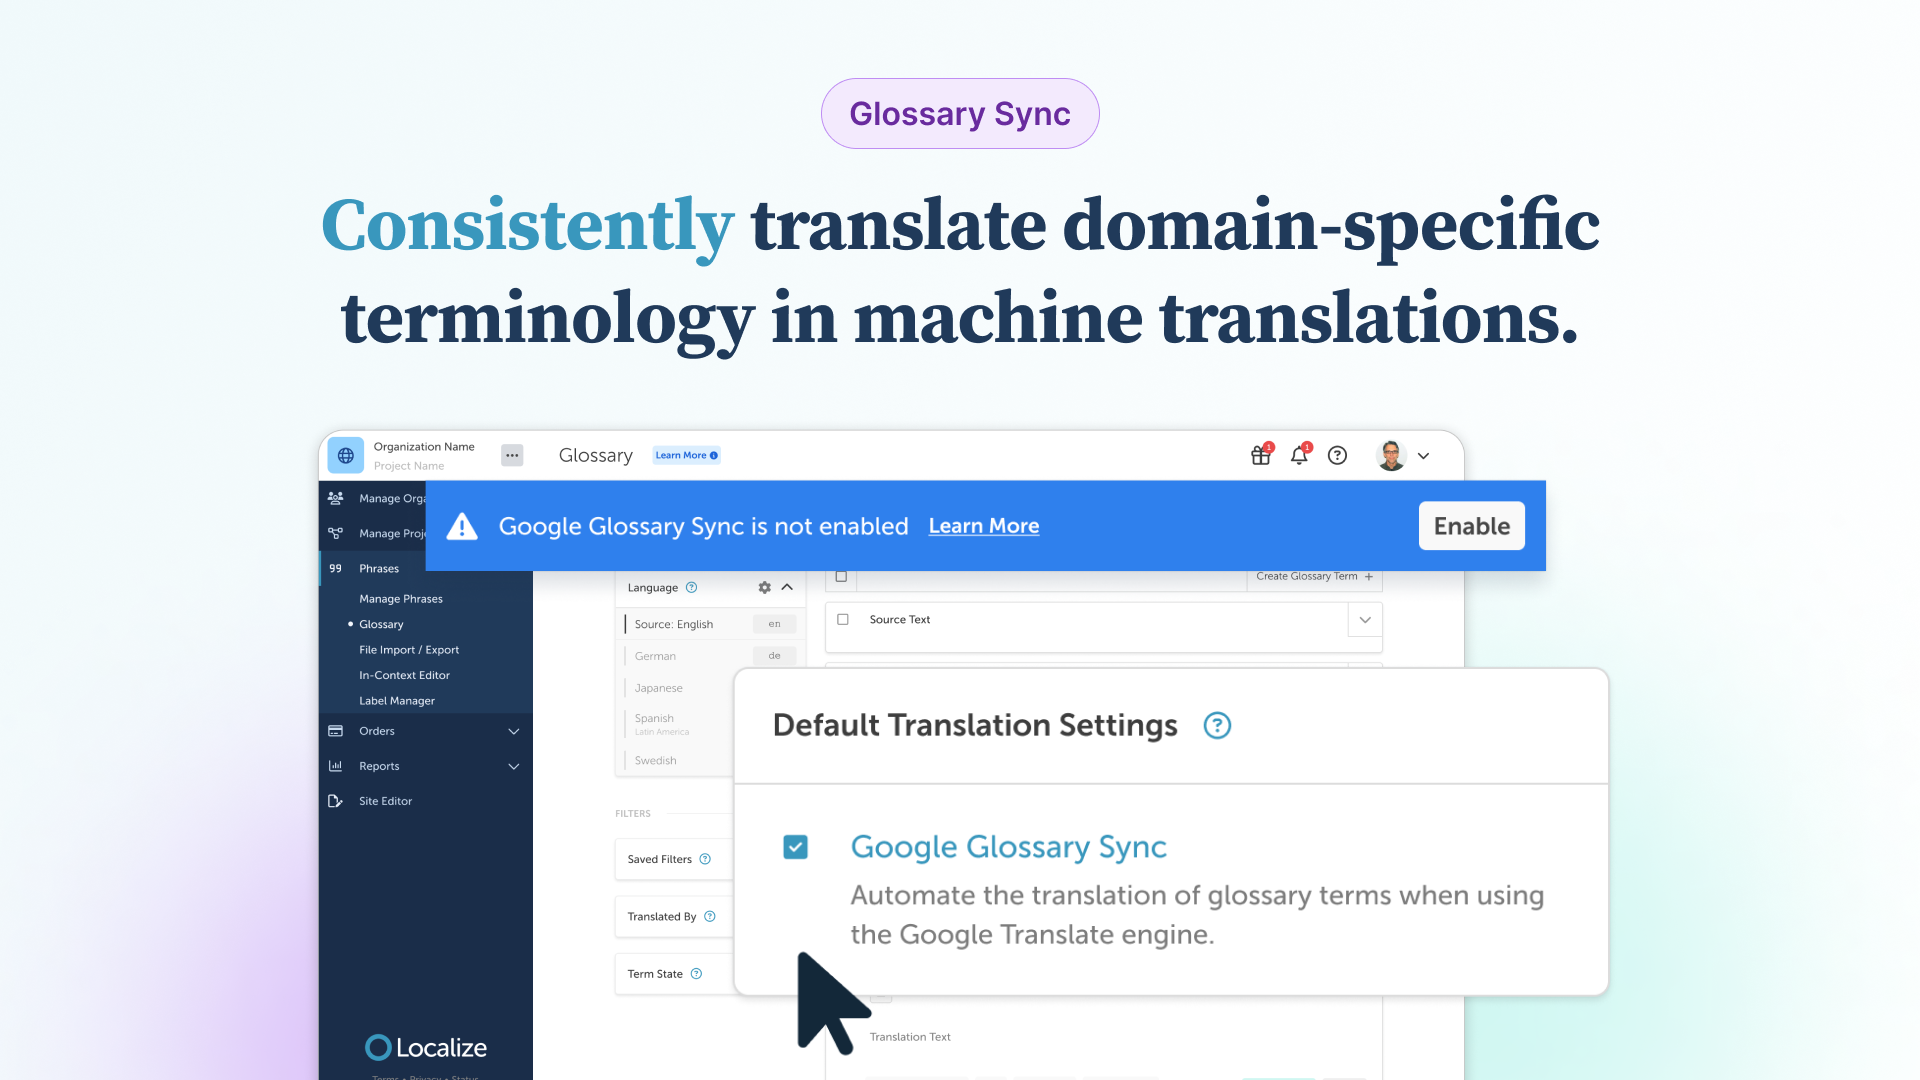Select File Import / Export menu item
1920x1080 pixels.
pos(409,650)
